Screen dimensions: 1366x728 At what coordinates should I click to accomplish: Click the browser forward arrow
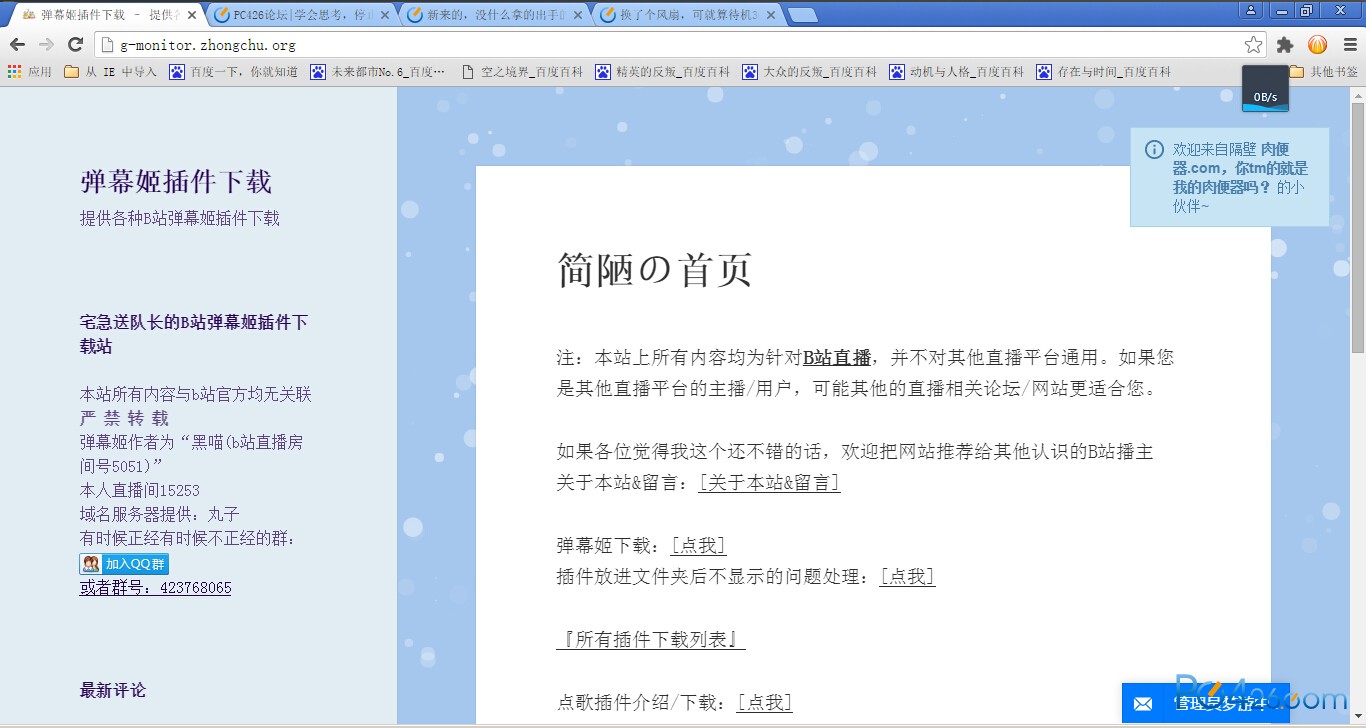coord(46,45)
